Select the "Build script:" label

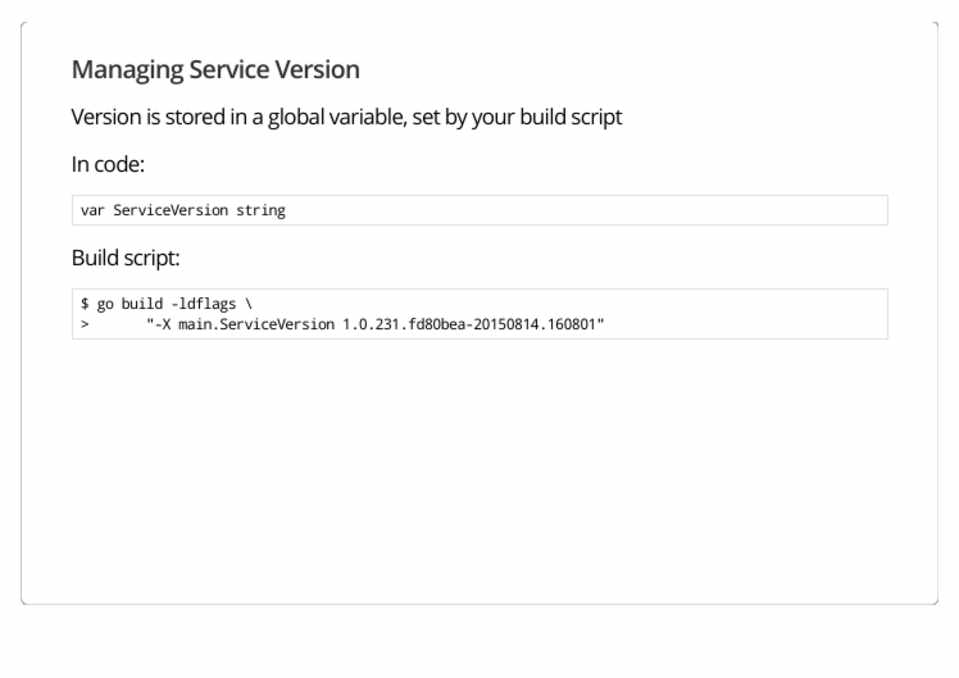click(125, 258)
